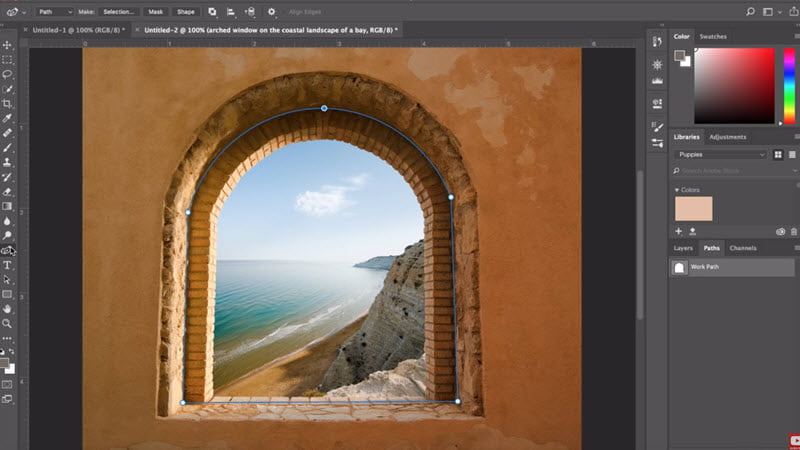Select the Lasso tool
The image size is (800, 450).
(x=7, y=74)
